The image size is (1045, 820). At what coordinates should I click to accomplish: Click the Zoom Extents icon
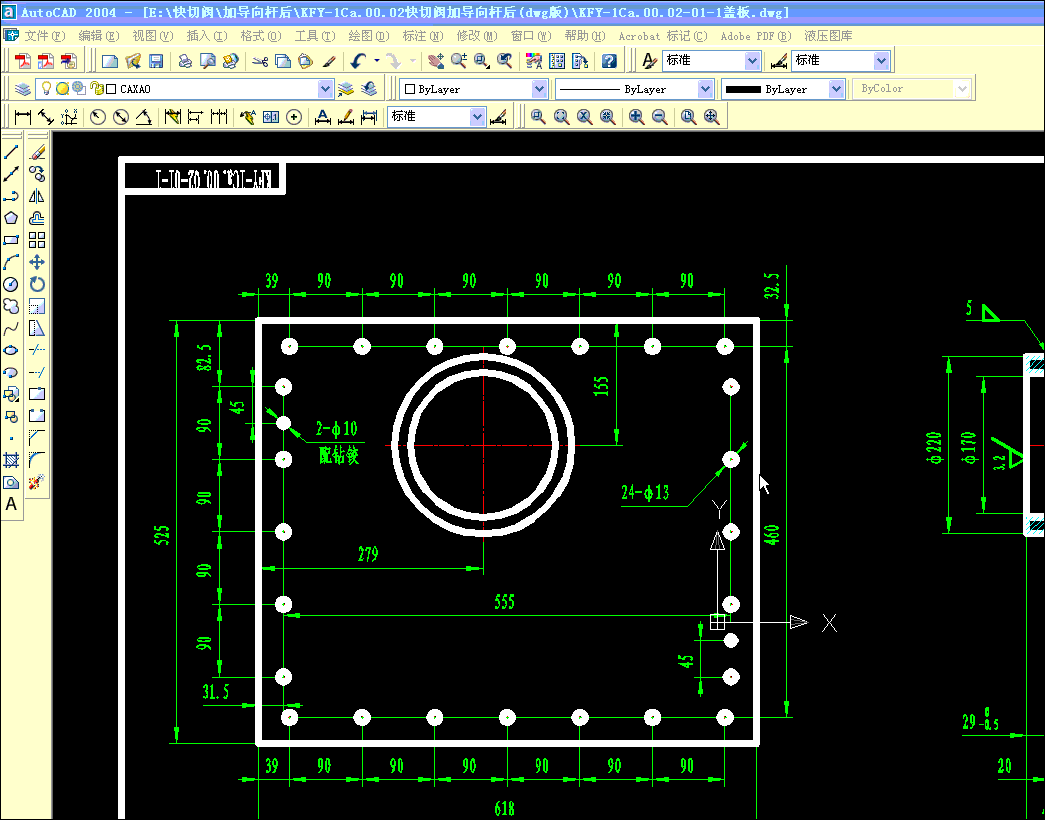click(712, 117)
